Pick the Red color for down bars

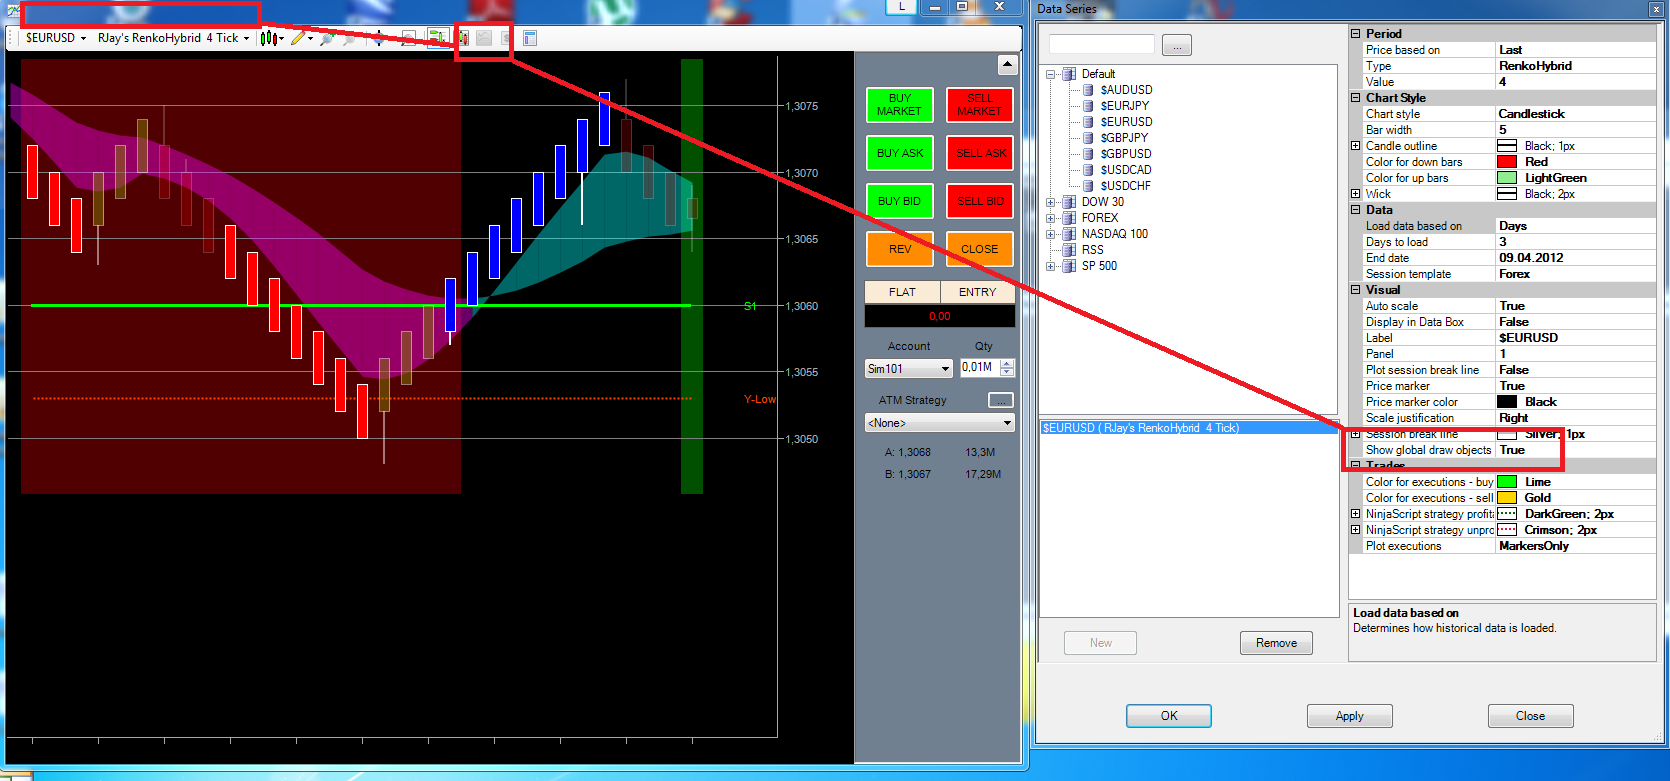coord(1507,162)
